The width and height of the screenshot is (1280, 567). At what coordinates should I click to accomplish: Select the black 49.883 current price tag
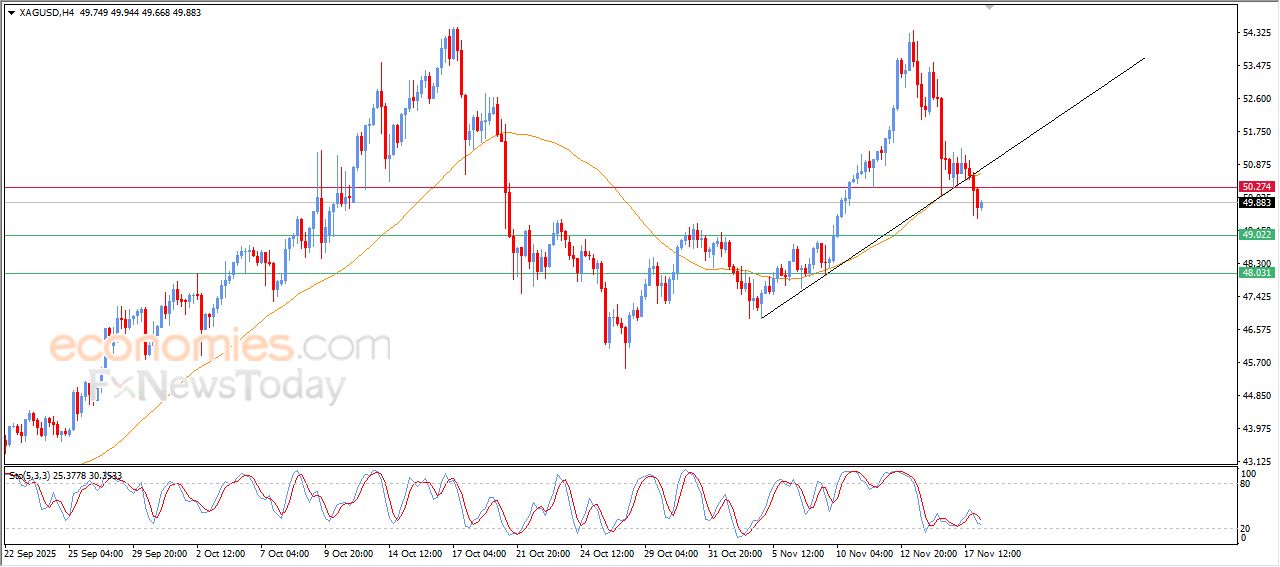coord(1256,202)
